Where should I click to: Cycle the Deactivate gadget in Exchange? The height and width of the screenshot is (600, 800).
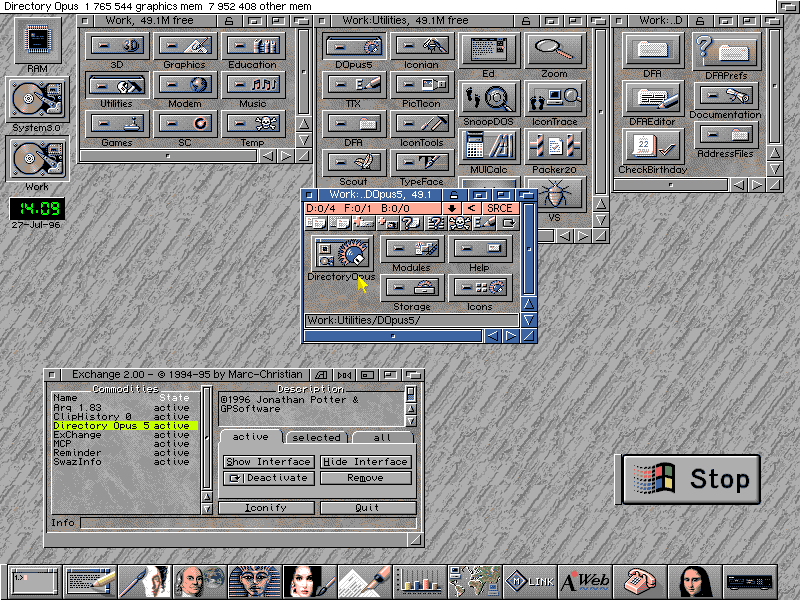[x=269, y=478]
